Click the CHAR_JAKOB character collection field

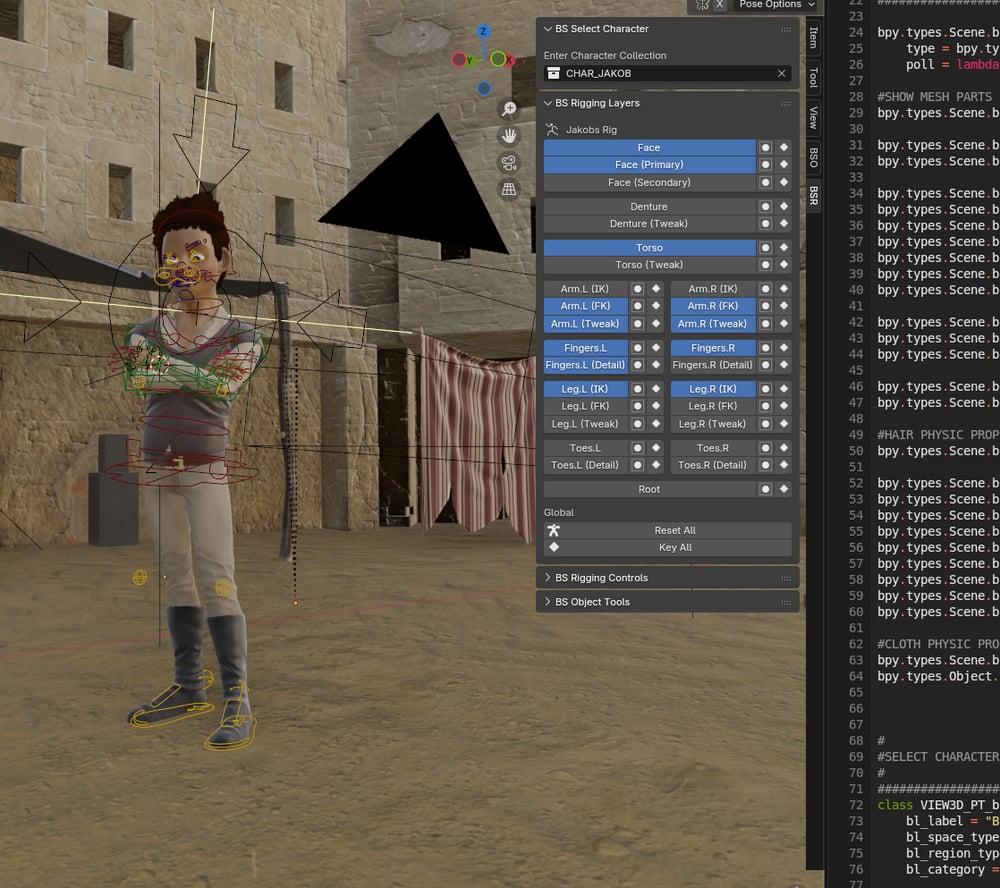point(668,73)
